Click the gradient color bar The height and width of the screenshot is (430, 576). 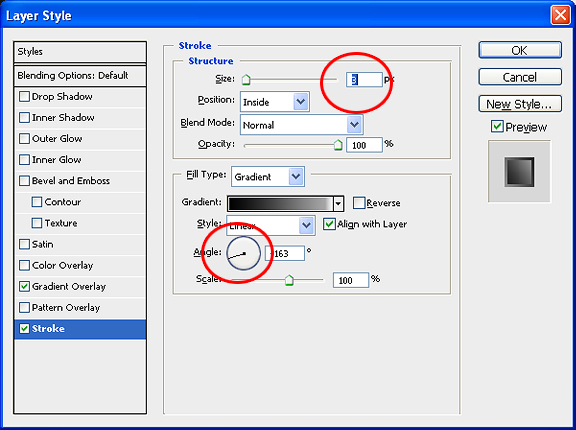[x=280, y=203]
